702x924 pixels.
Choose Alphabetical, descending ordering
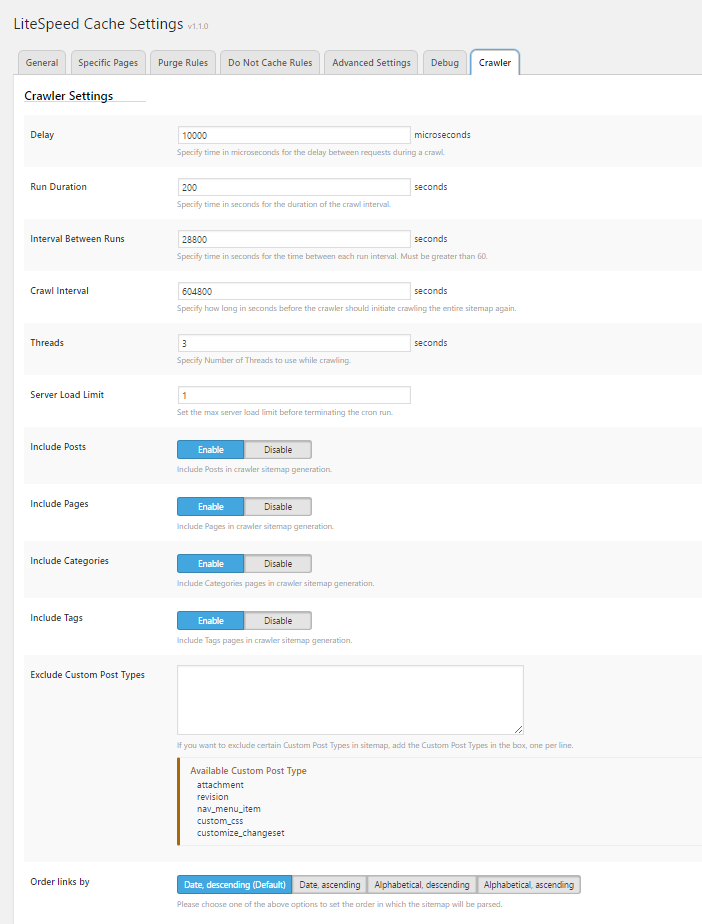click(x=422, y=885)
